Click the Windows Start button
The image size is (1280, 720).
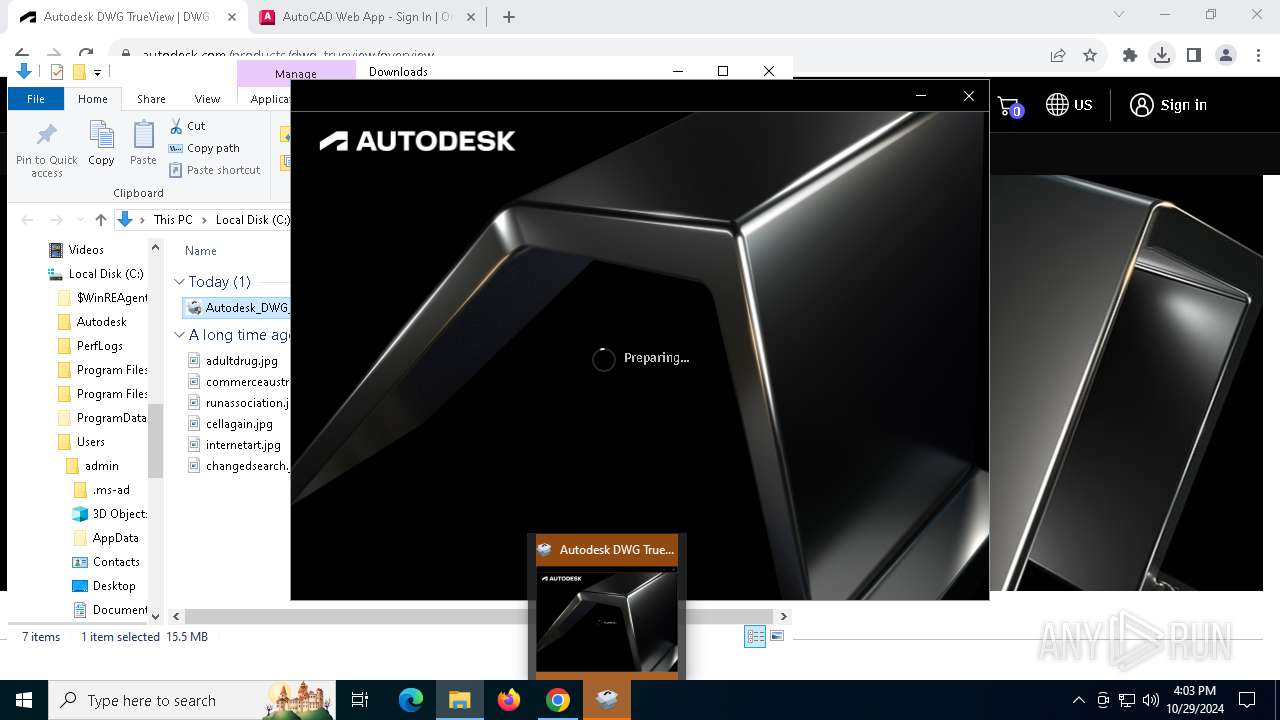24,700
